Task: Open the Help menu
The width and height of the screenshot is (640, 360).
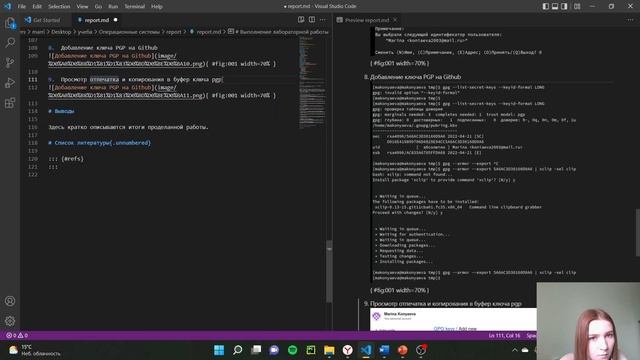Action: tap(157, 7)
